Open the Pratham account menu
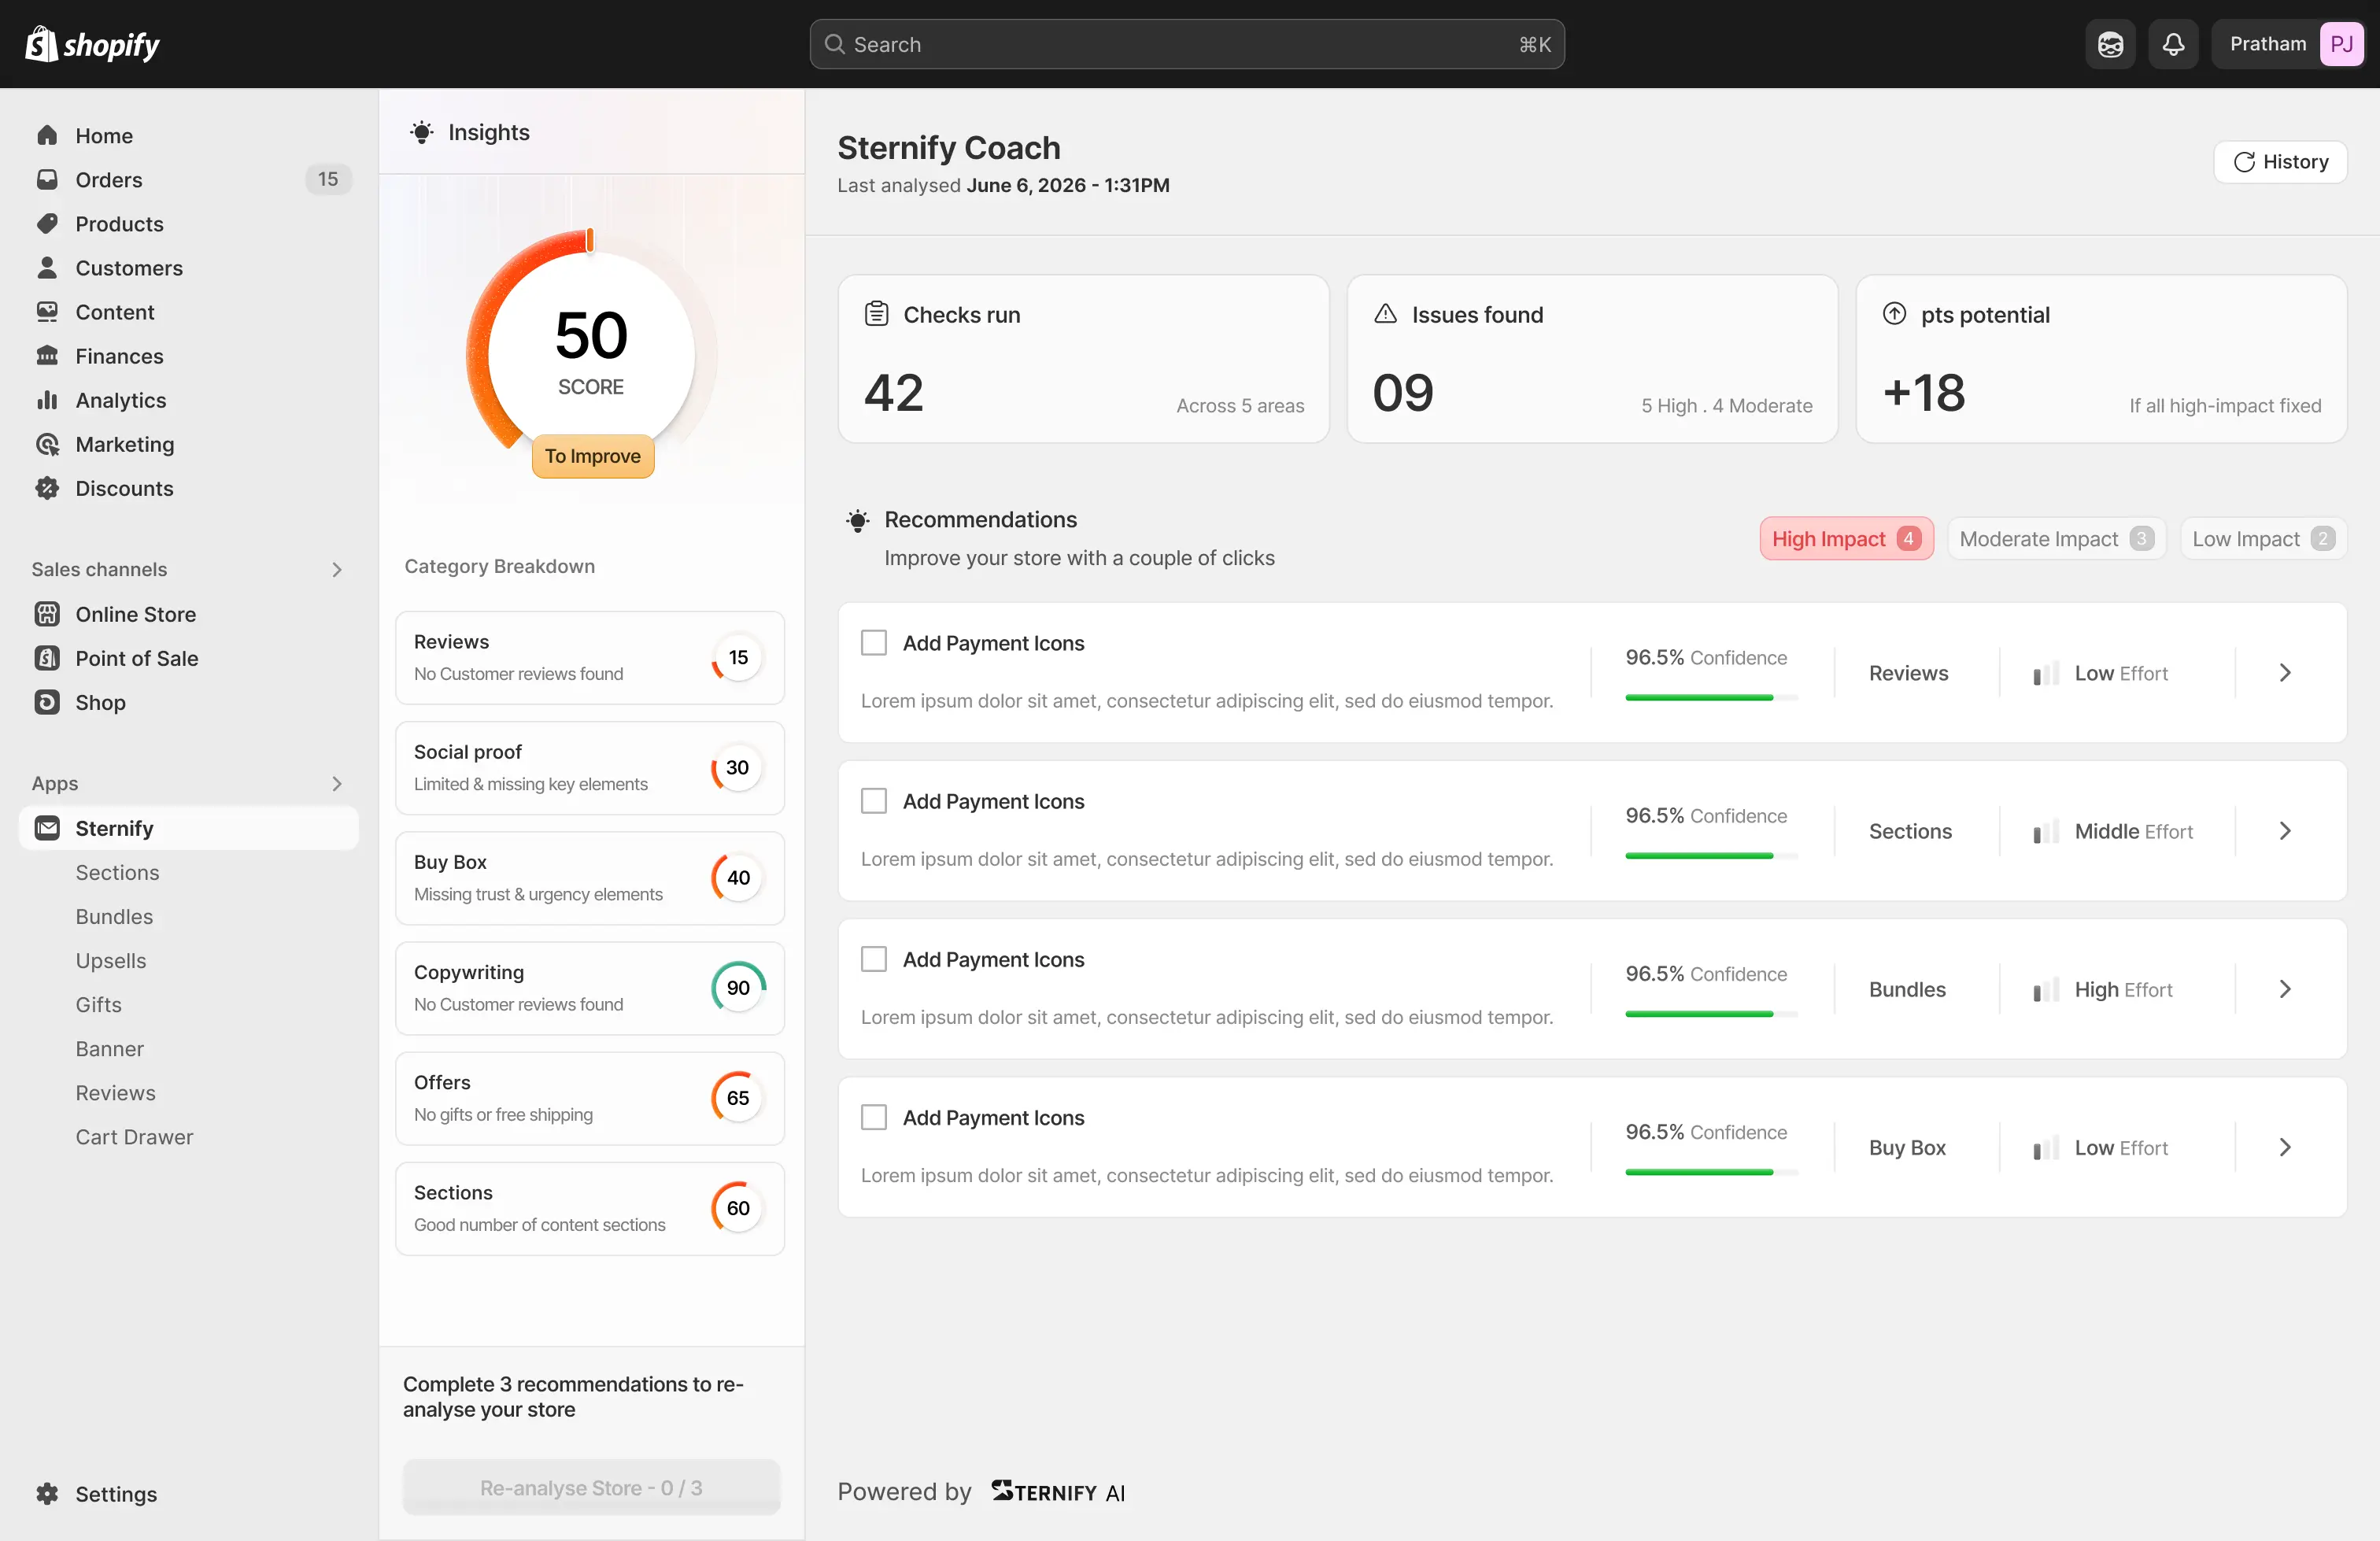The width and height of the screenshot is (2380, 1541). pyautogui.click(x=2287, y=44)
